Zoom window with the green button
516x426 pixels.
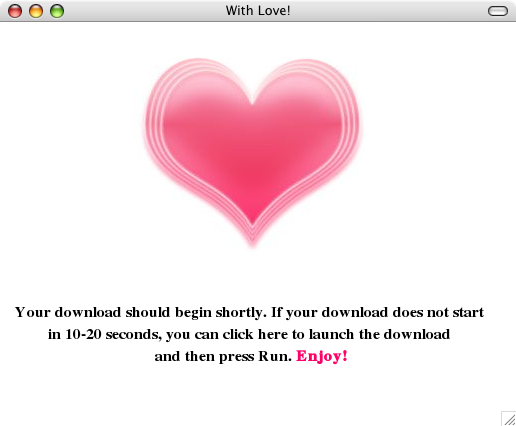(57, 11)
